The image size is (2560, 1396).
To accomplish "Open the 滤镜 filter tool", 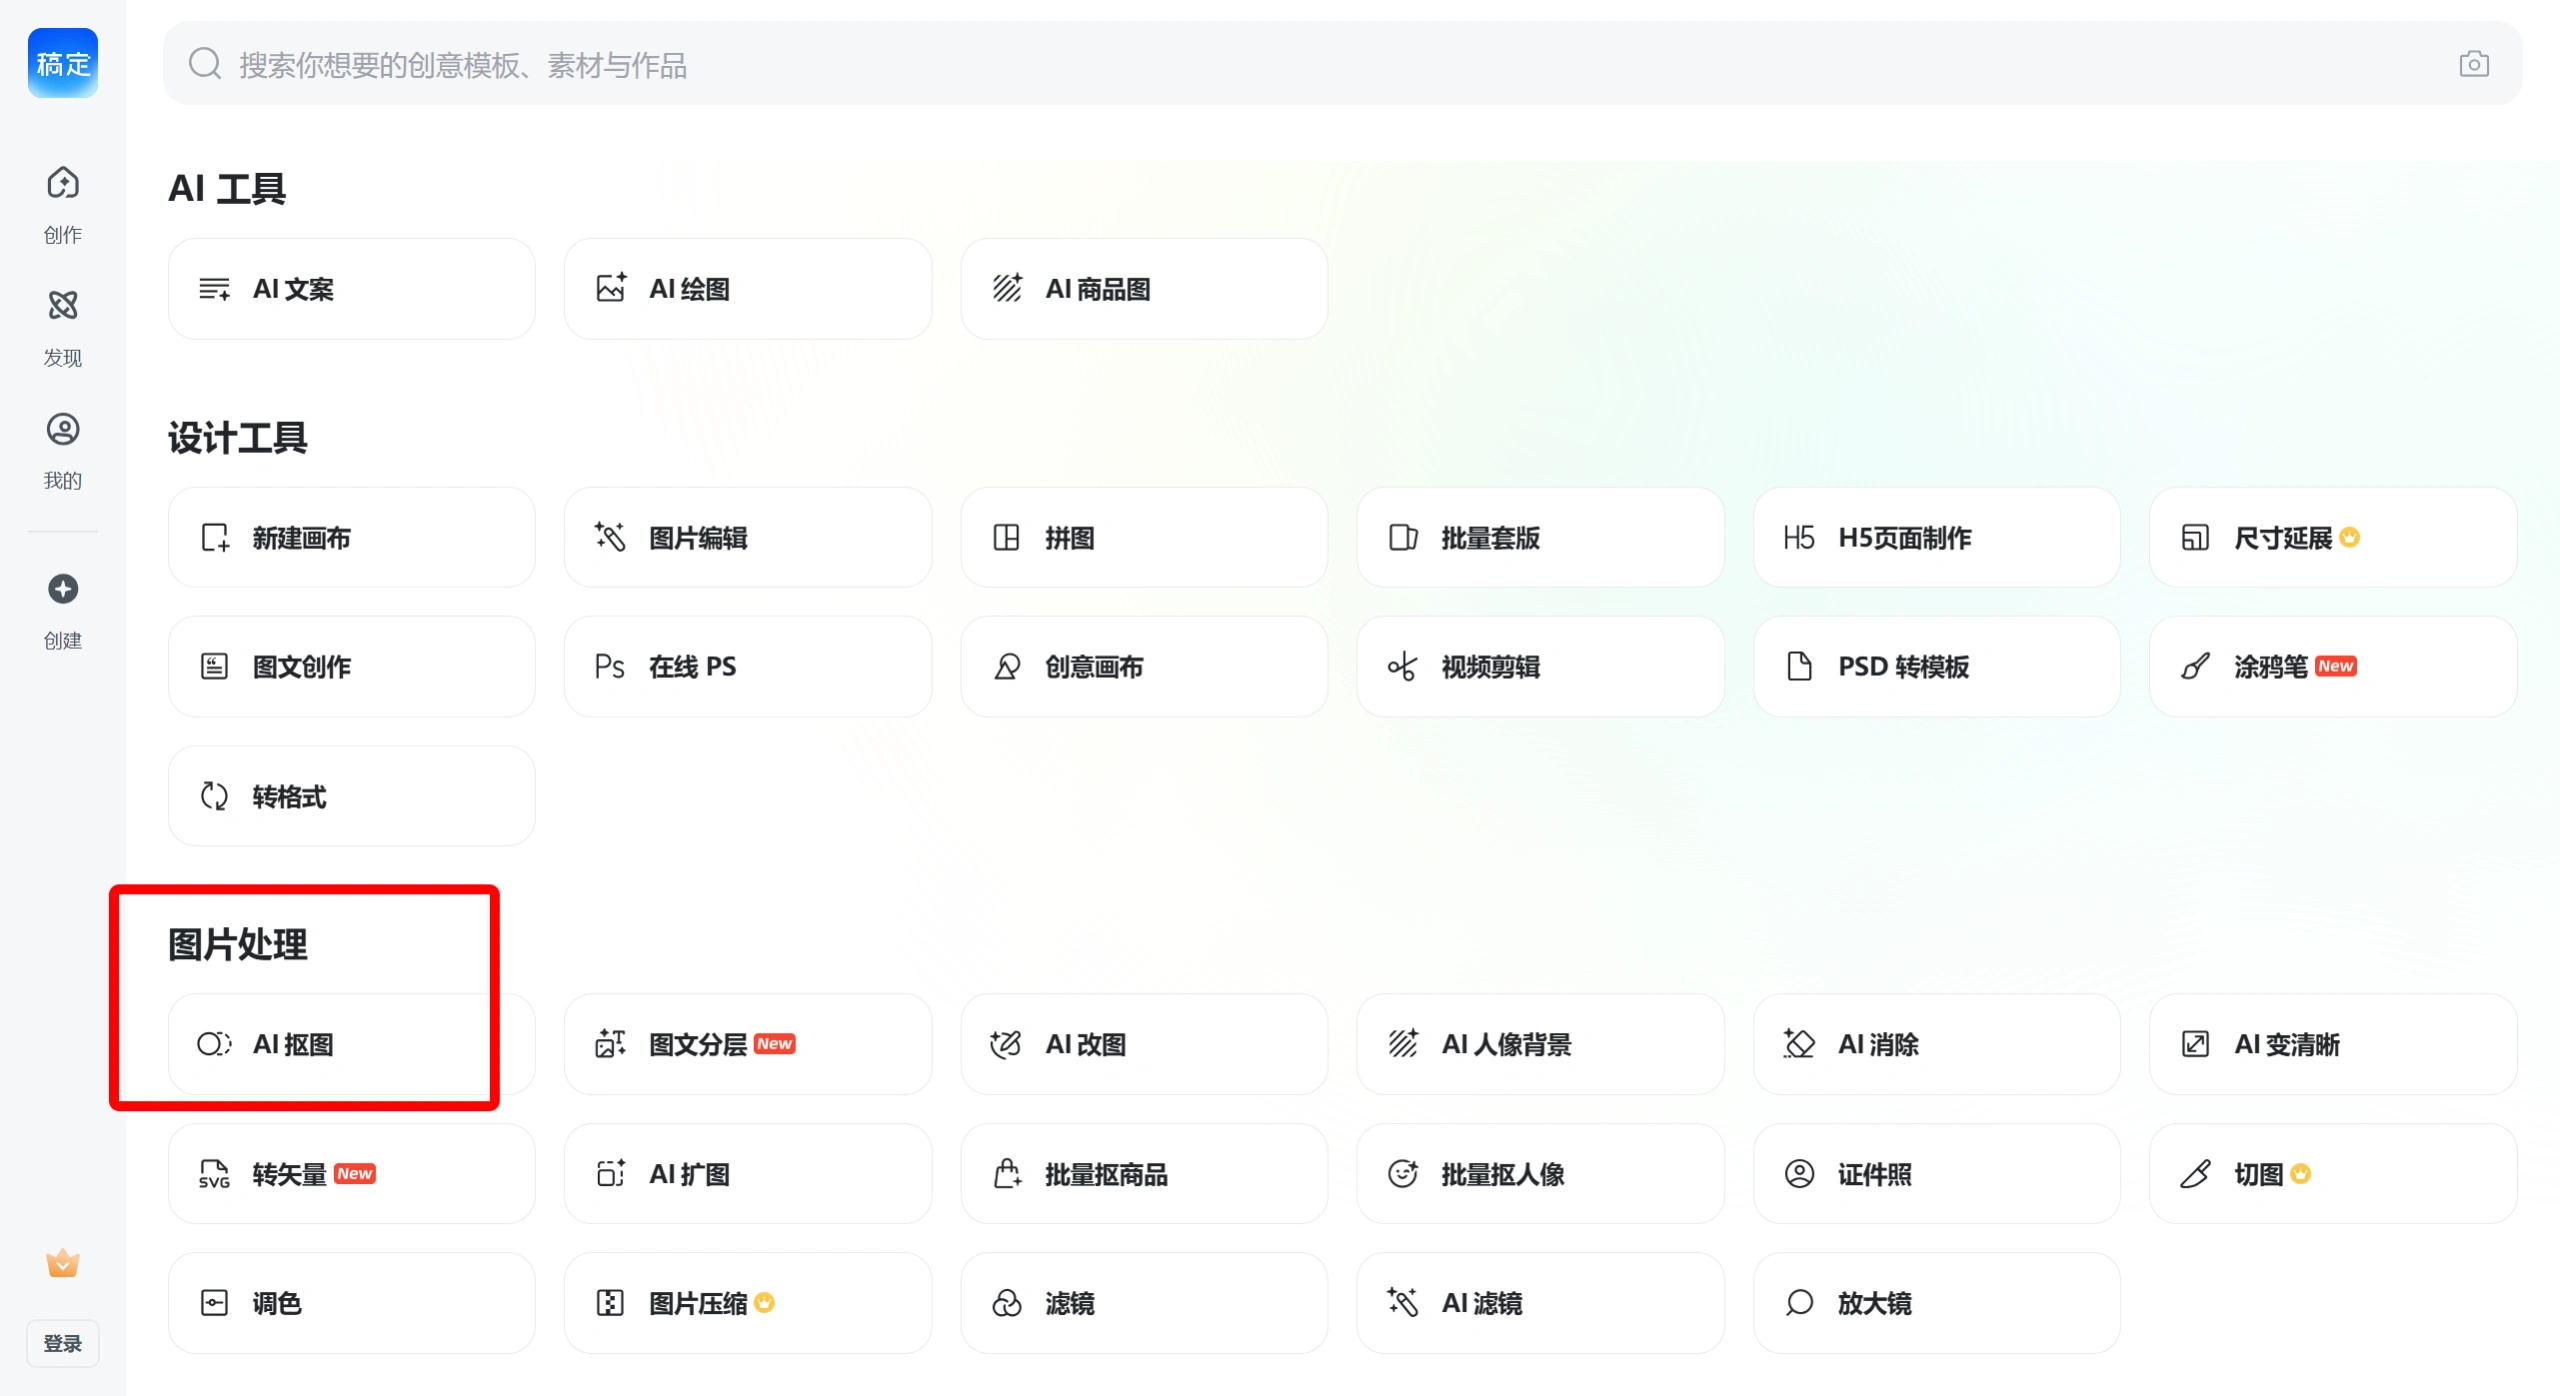I will [x=1144, y=1304].
